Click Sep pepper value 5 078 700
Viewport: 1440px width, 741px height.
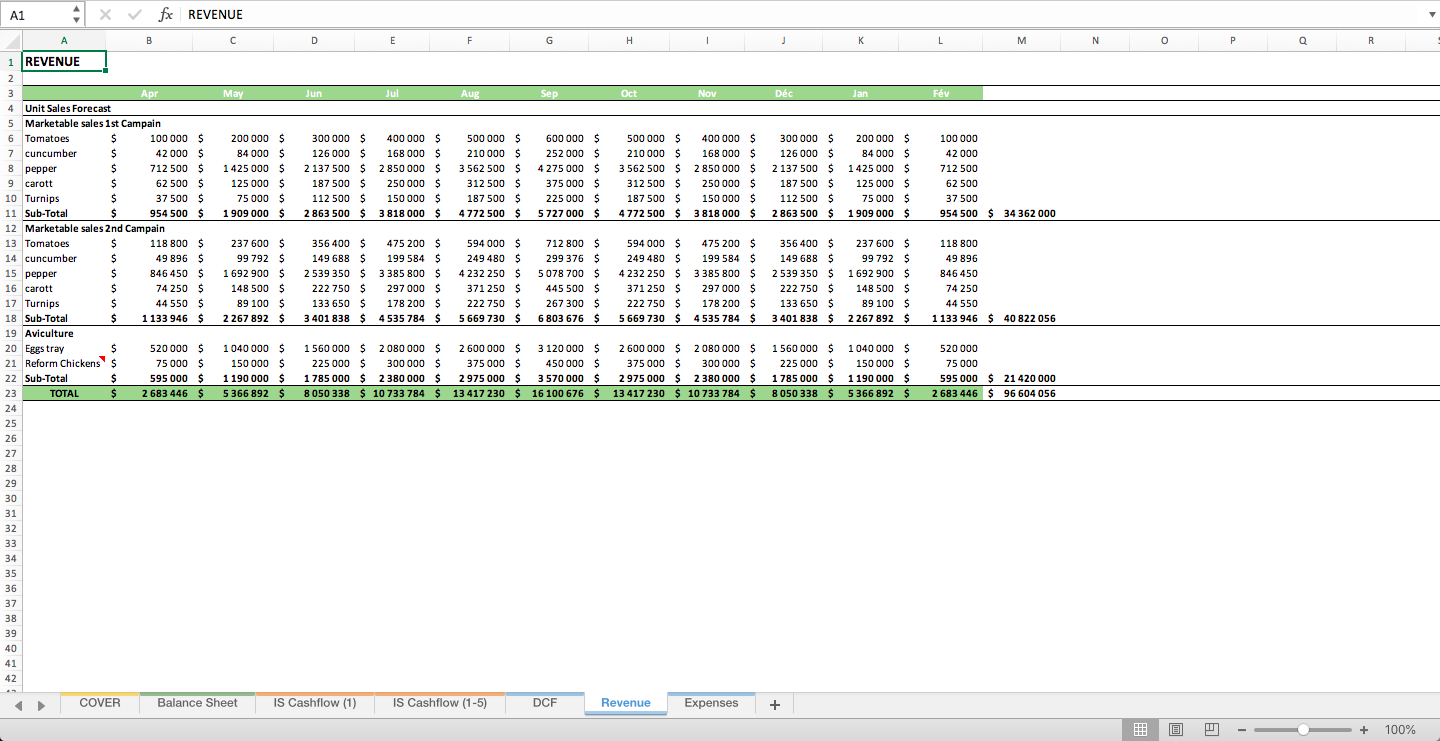click(x=561, y=273)
